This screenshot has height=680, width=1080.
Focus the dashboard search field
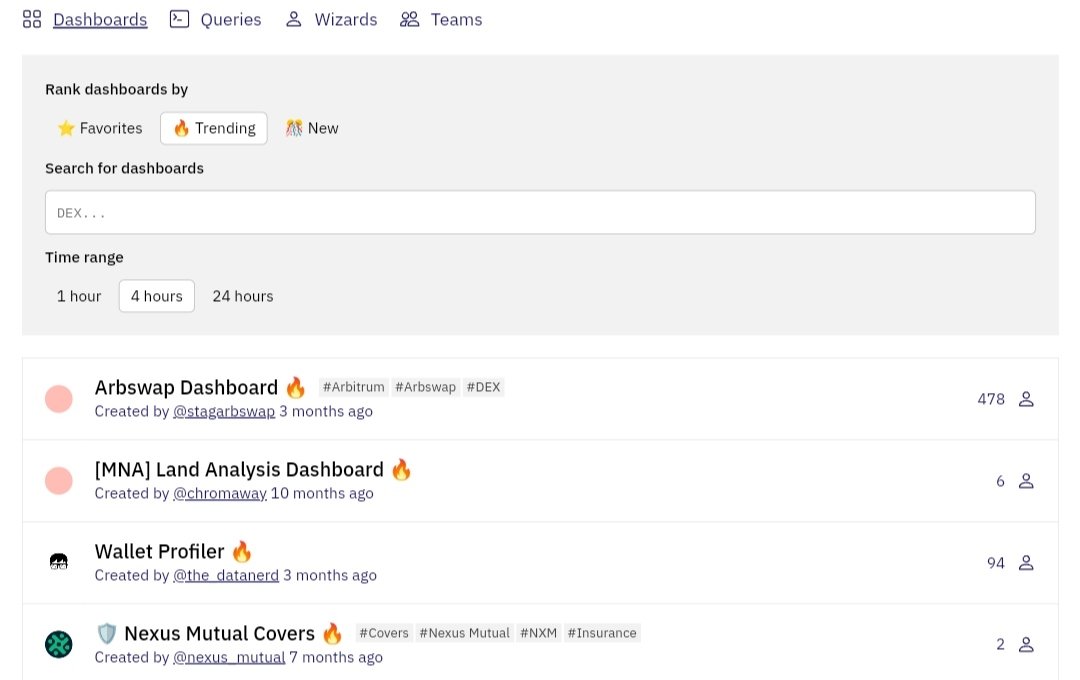[x=540, y=212]
